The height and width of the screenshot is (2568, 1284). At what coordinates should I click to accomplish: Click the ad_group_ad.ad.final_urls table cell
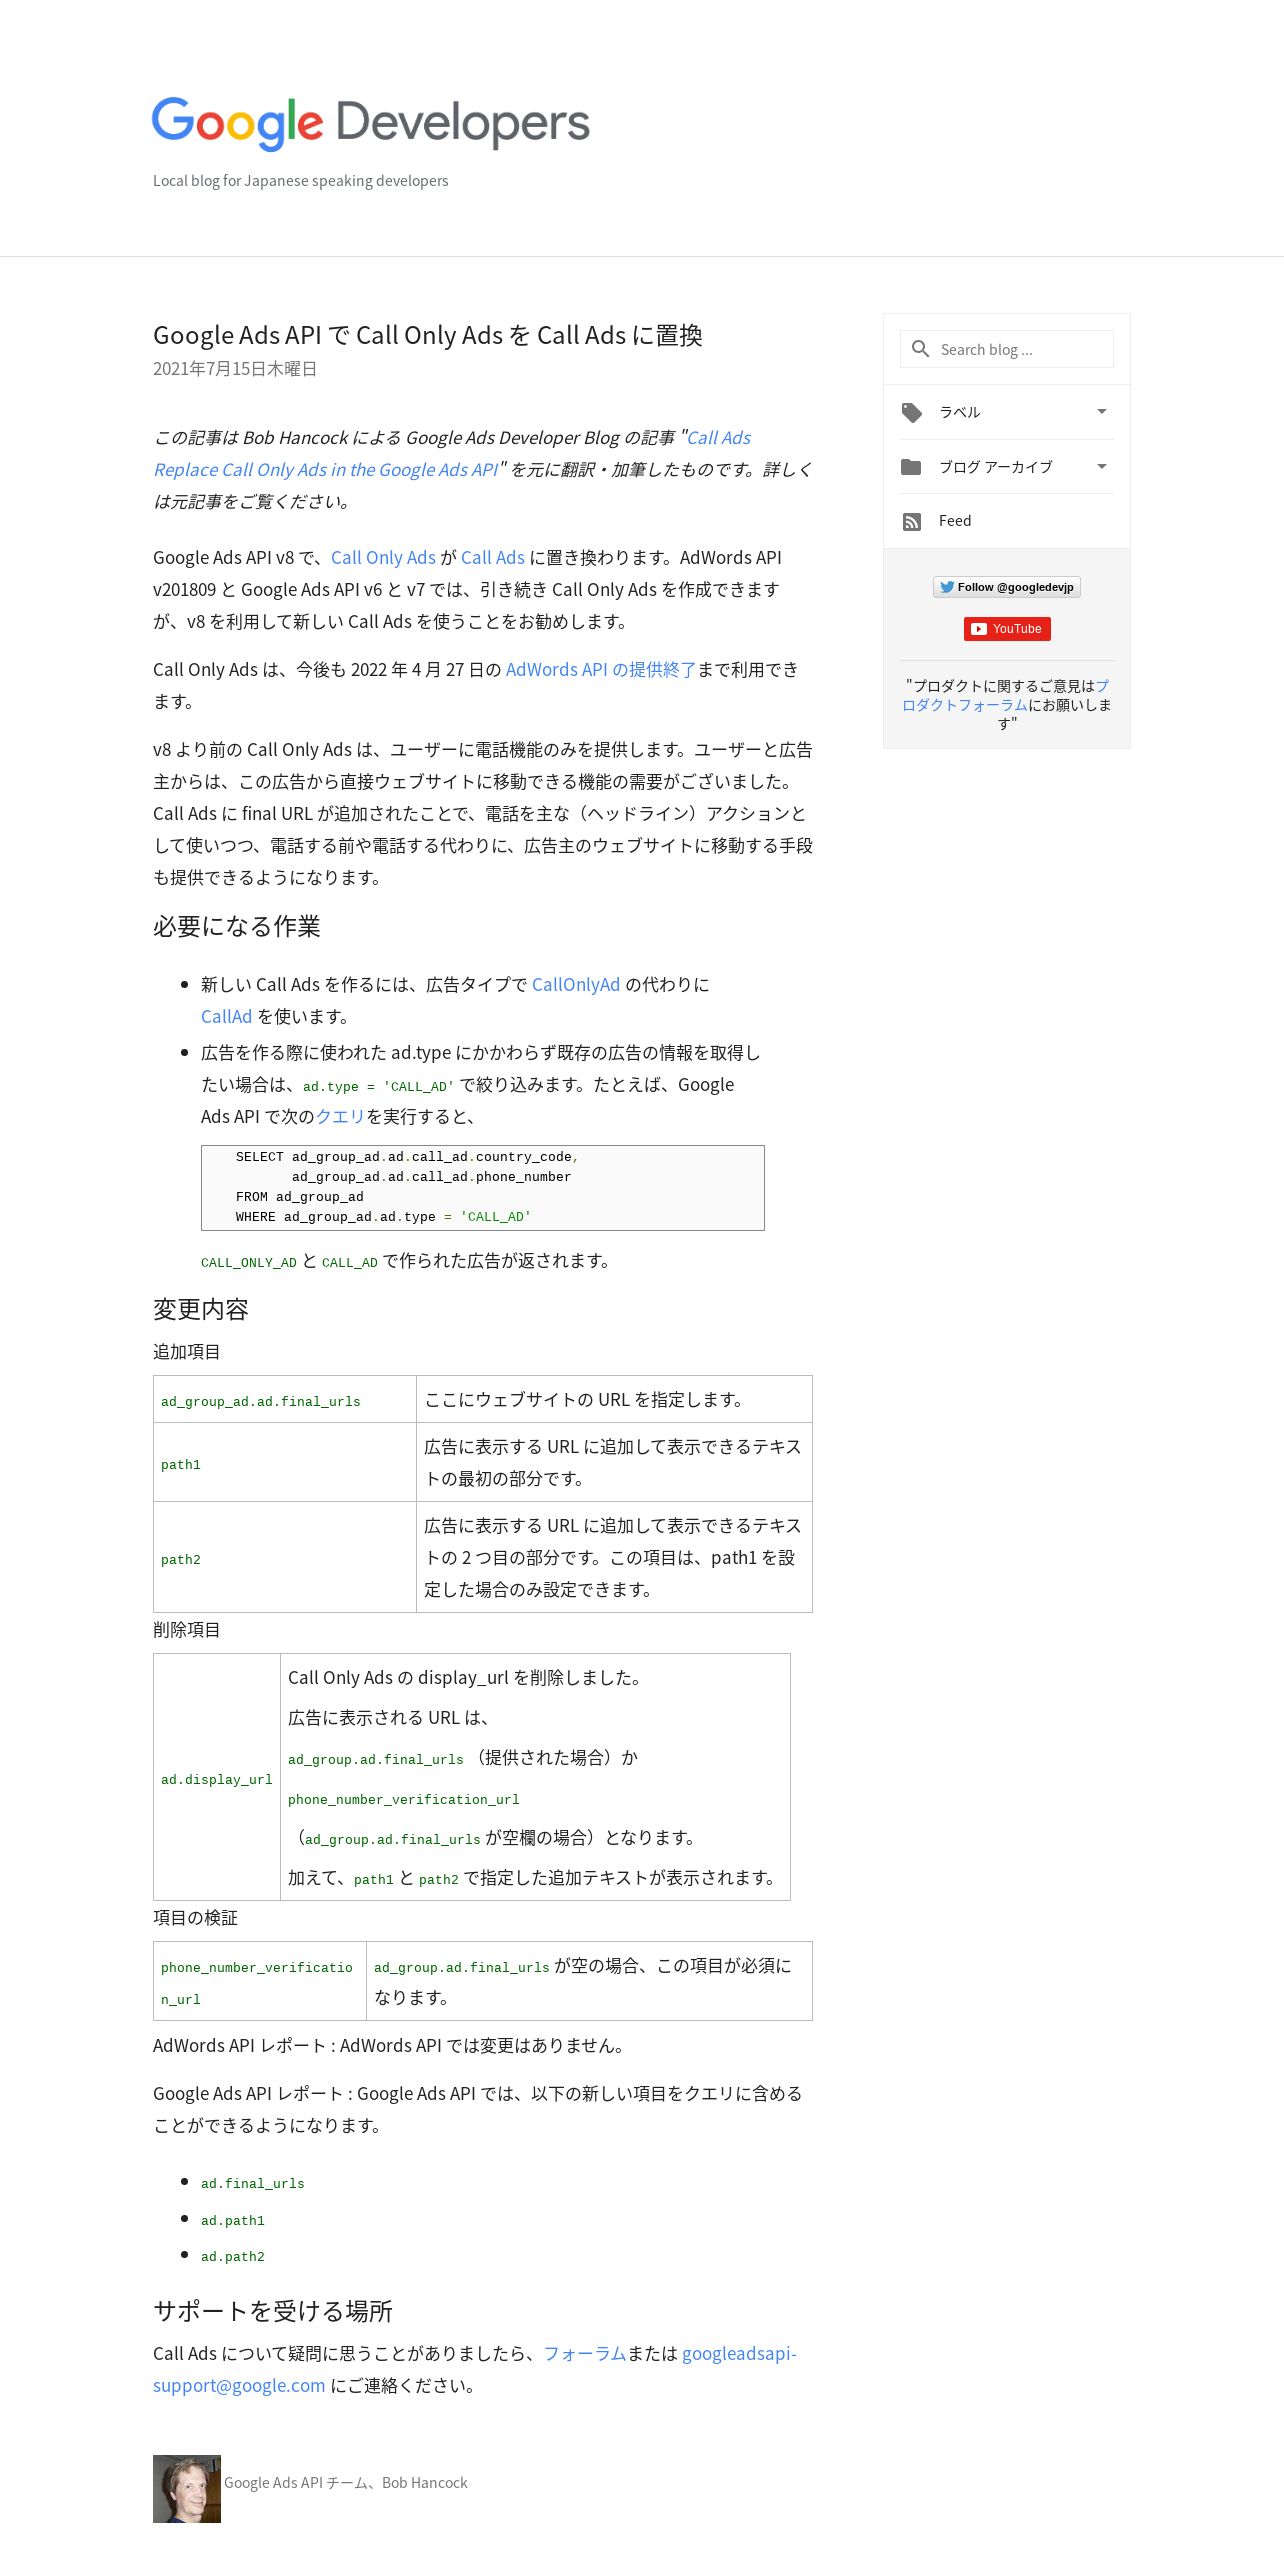click(285, 1400)
